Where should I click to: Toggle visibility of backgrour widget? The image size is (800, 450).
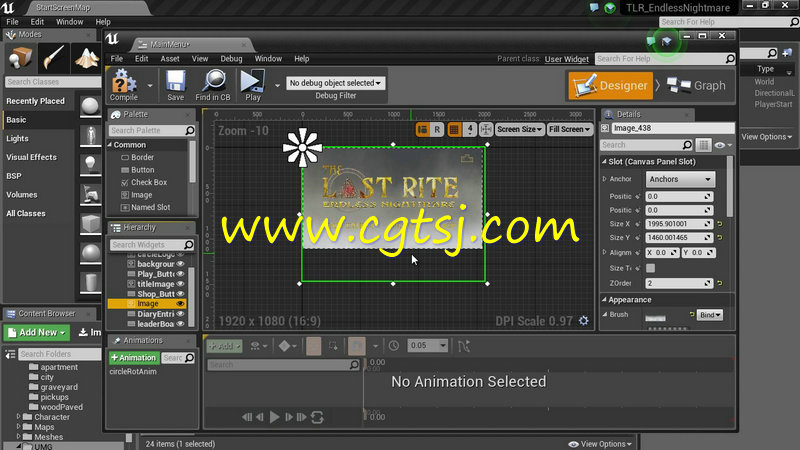tap(180, 264)
